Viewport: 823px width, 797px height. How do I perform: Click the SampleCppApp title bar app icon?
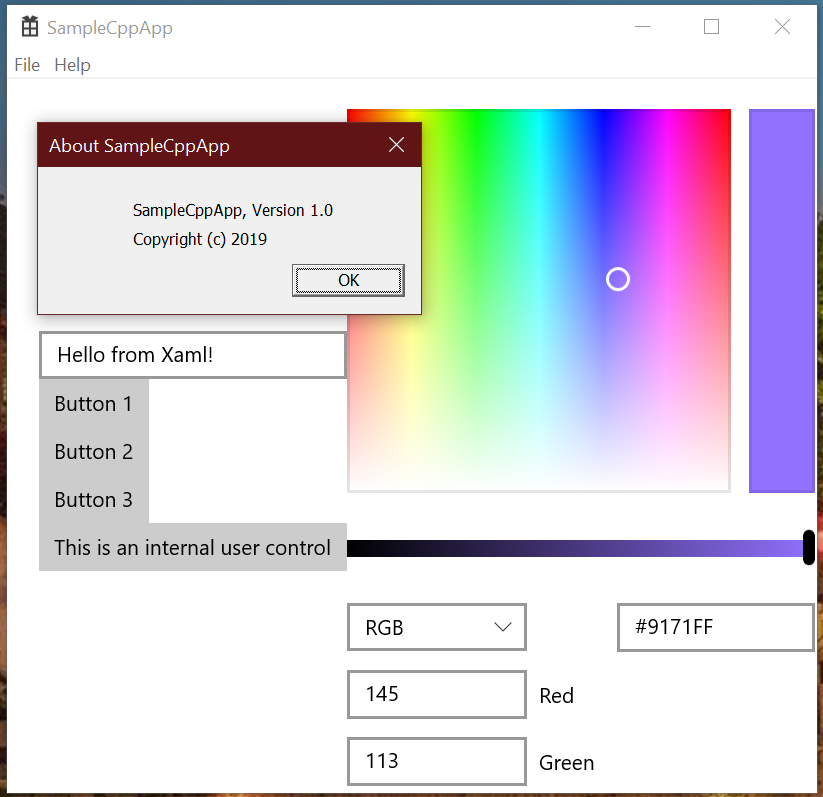tap(30, 27)
